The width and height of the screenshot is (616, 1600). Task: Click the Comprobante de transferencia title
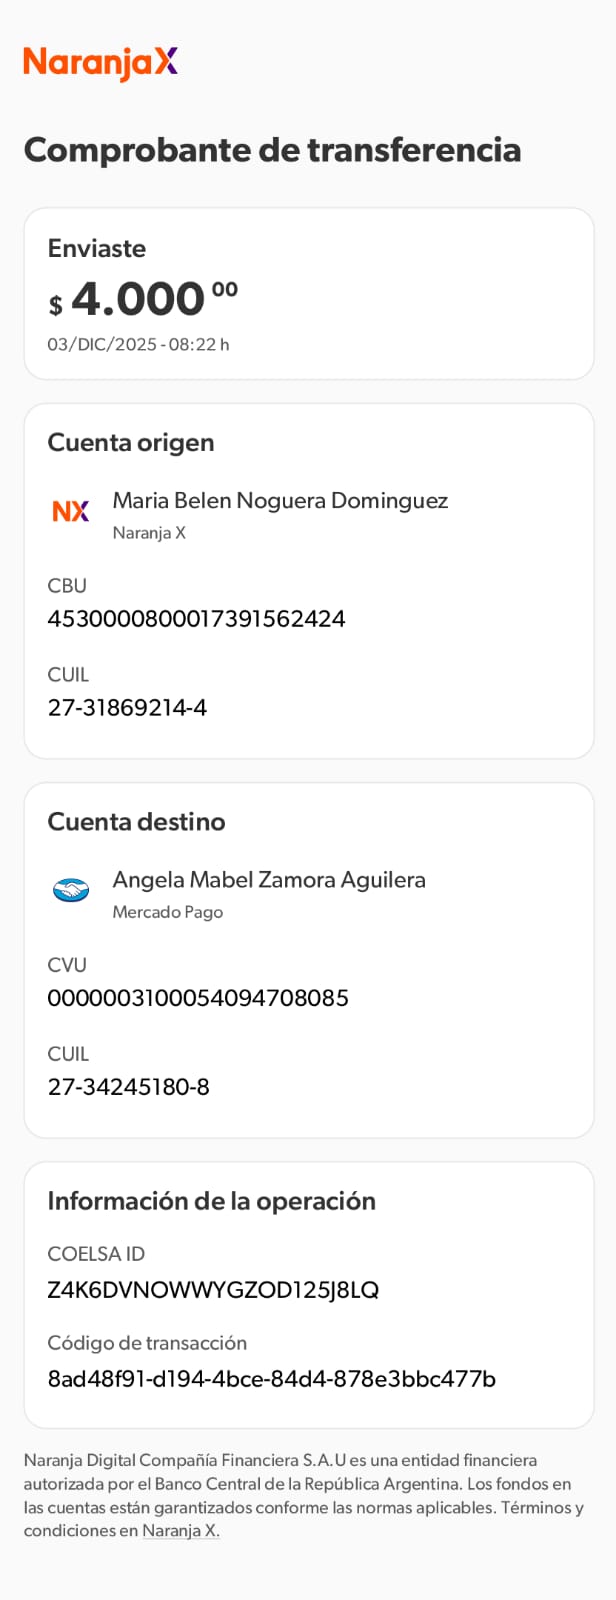(x=272, y=150)
